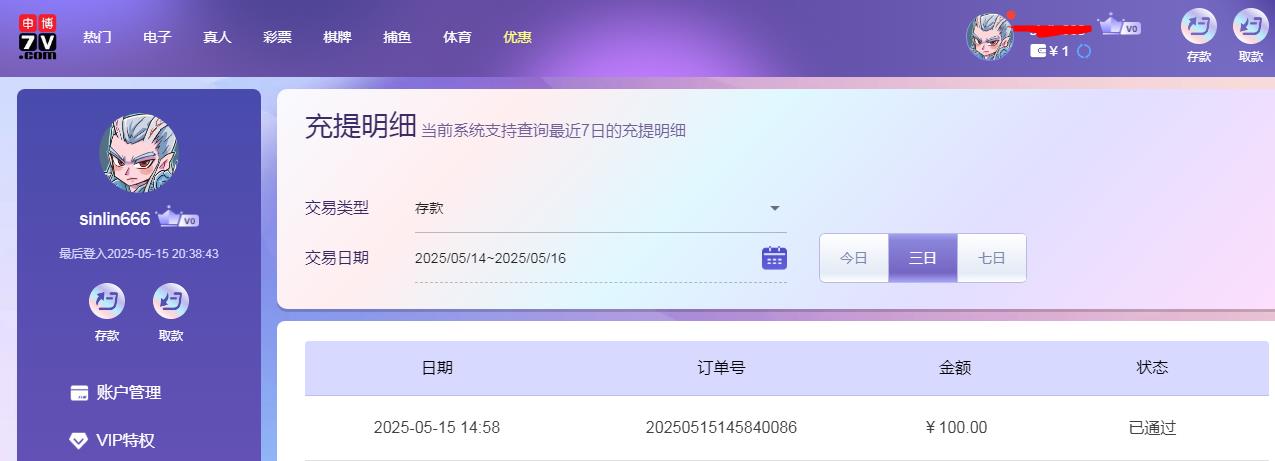The height and width of the screenshot is (461, 1275).
Task: Click the 申博 7V.com site logo
Action: click(37, 37)
